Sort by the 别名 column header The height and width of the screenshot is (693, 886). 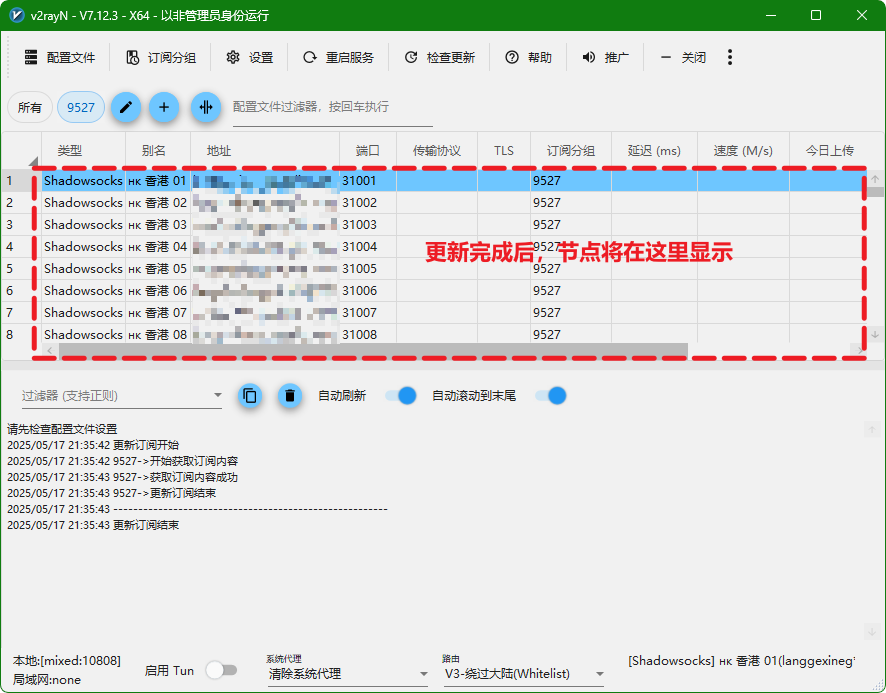(158, 150)
